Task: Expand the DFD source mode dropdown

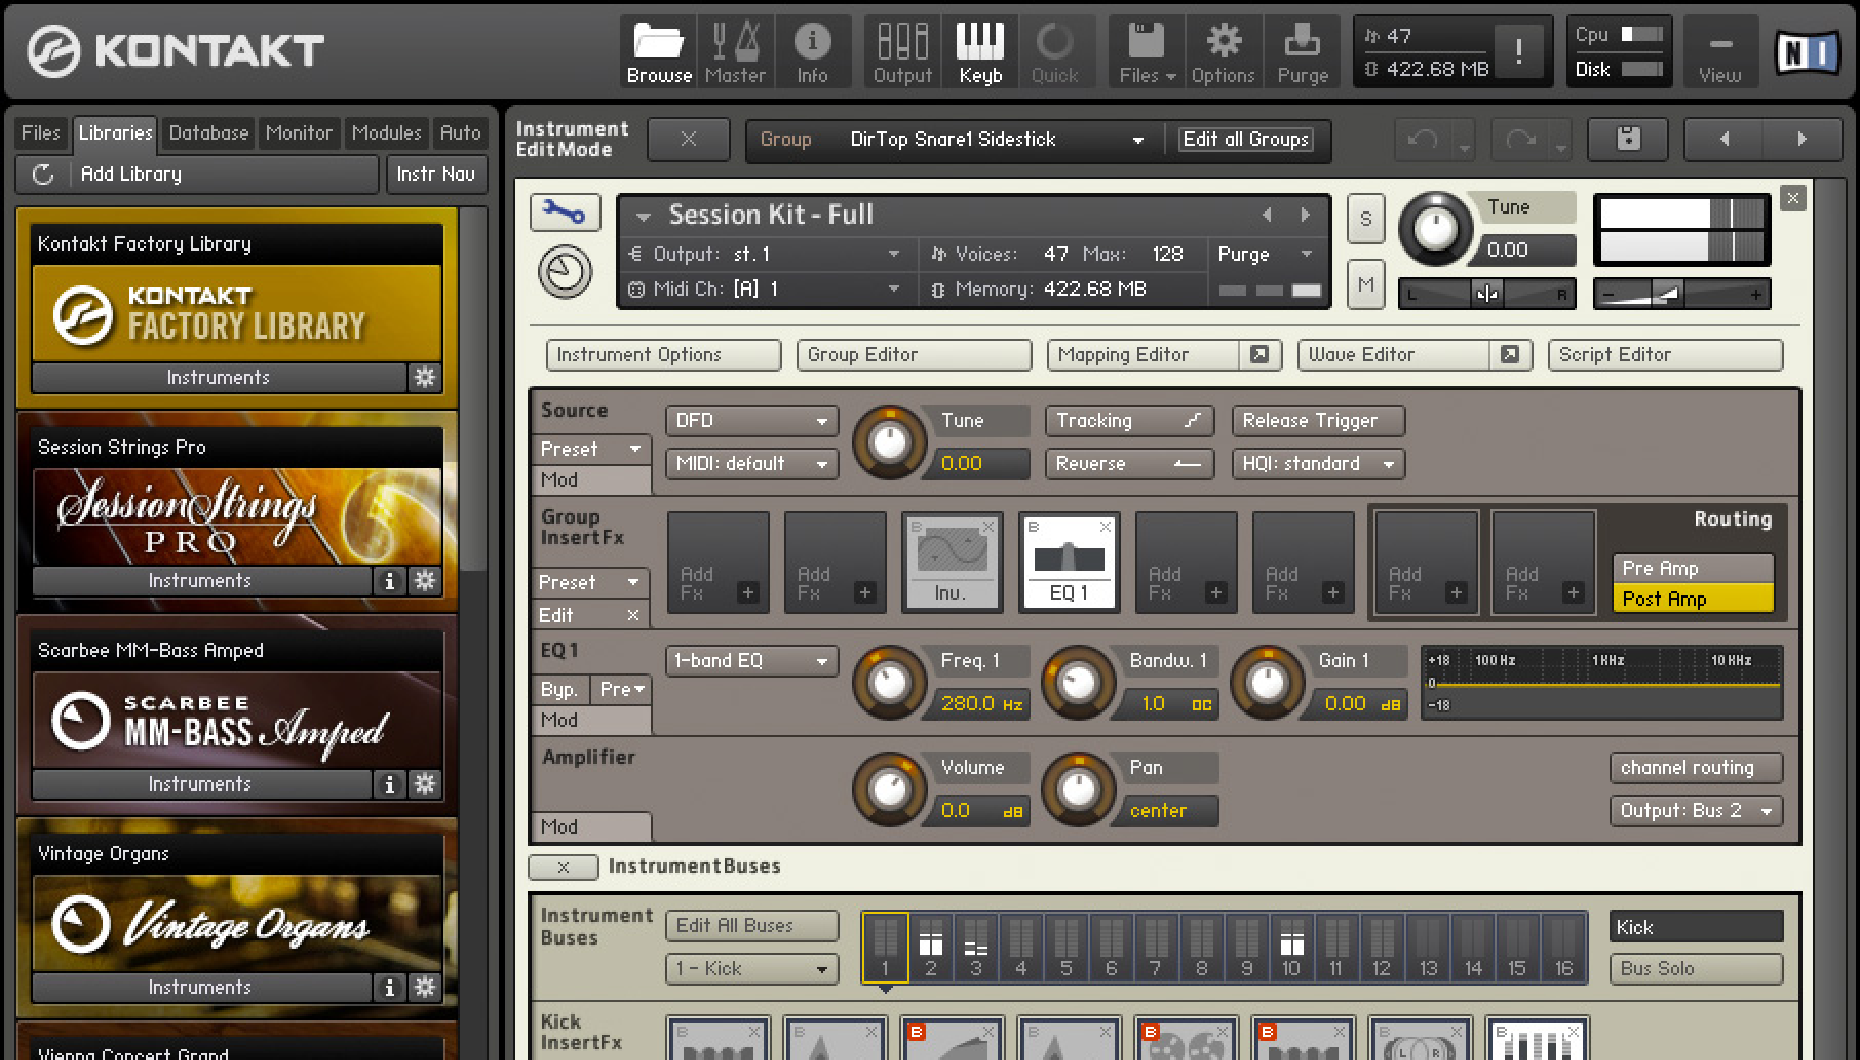Action: tap(752, 421)
